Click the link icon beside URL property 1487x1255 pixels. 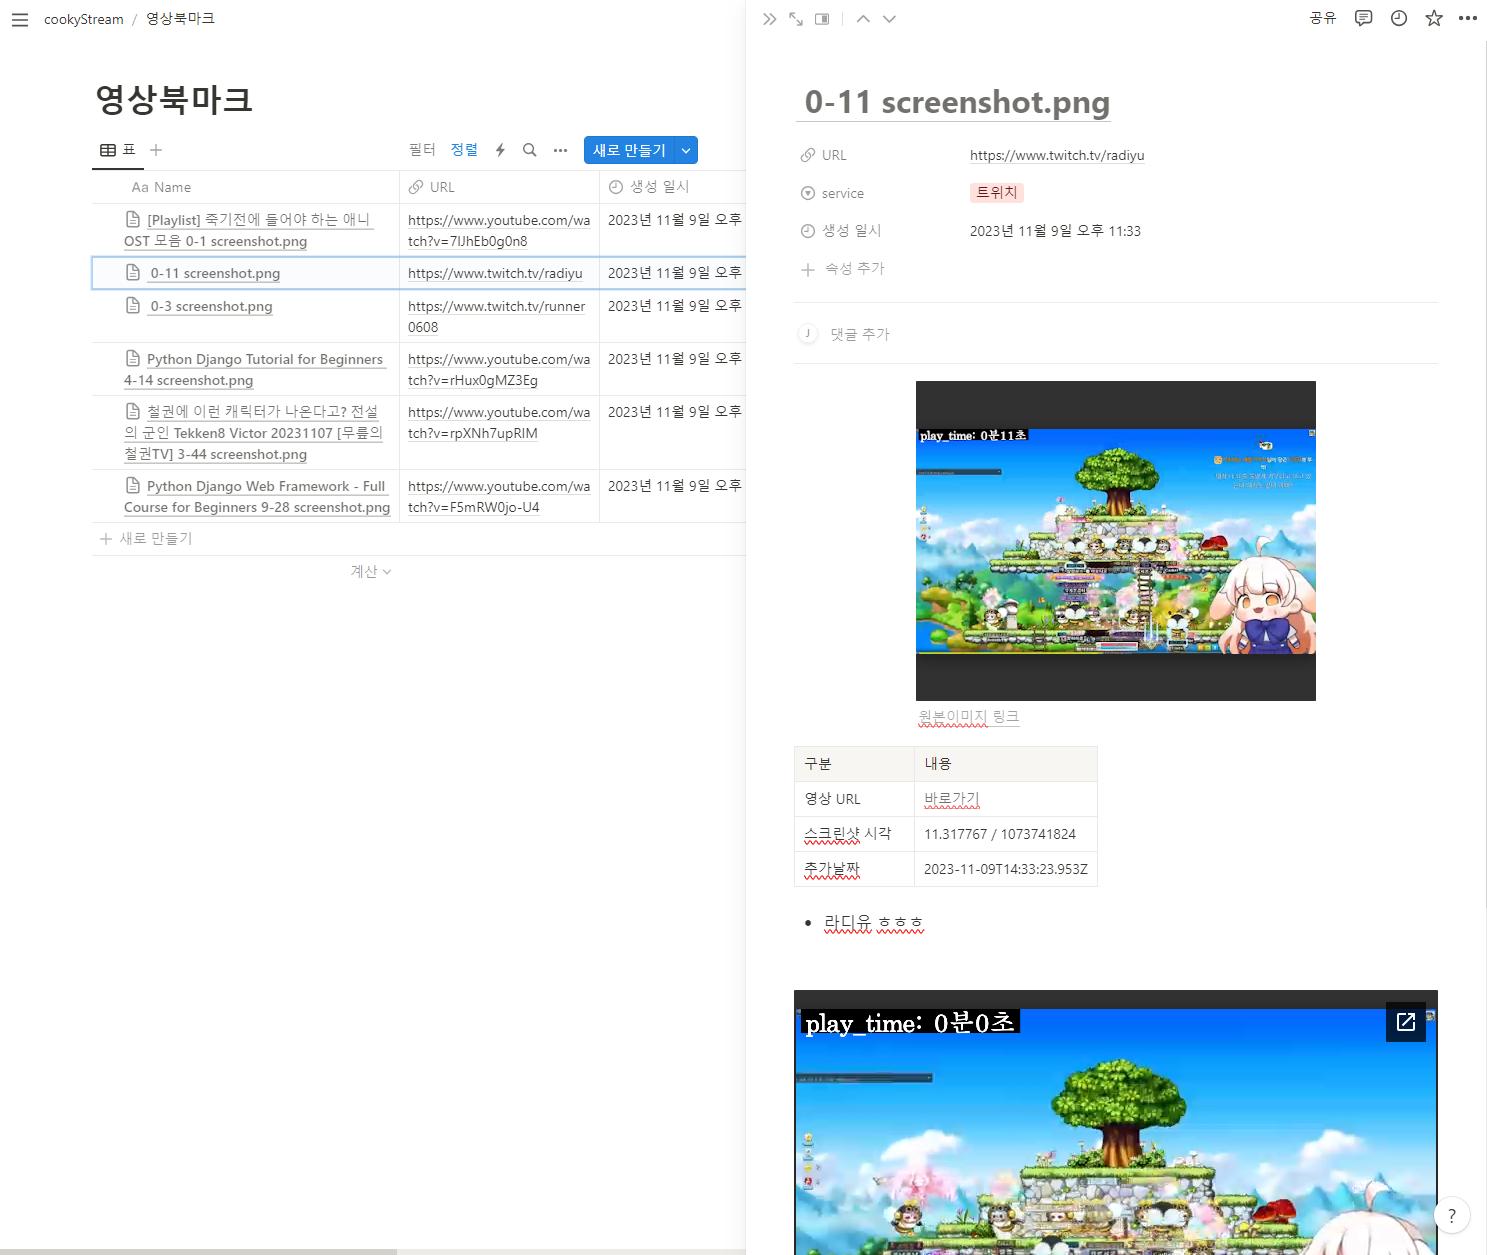click(x=808, y=155)
